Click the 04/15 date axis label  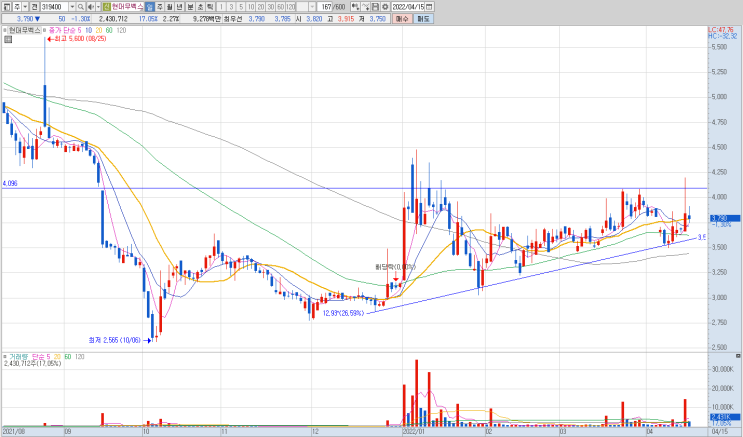point(720,432)
